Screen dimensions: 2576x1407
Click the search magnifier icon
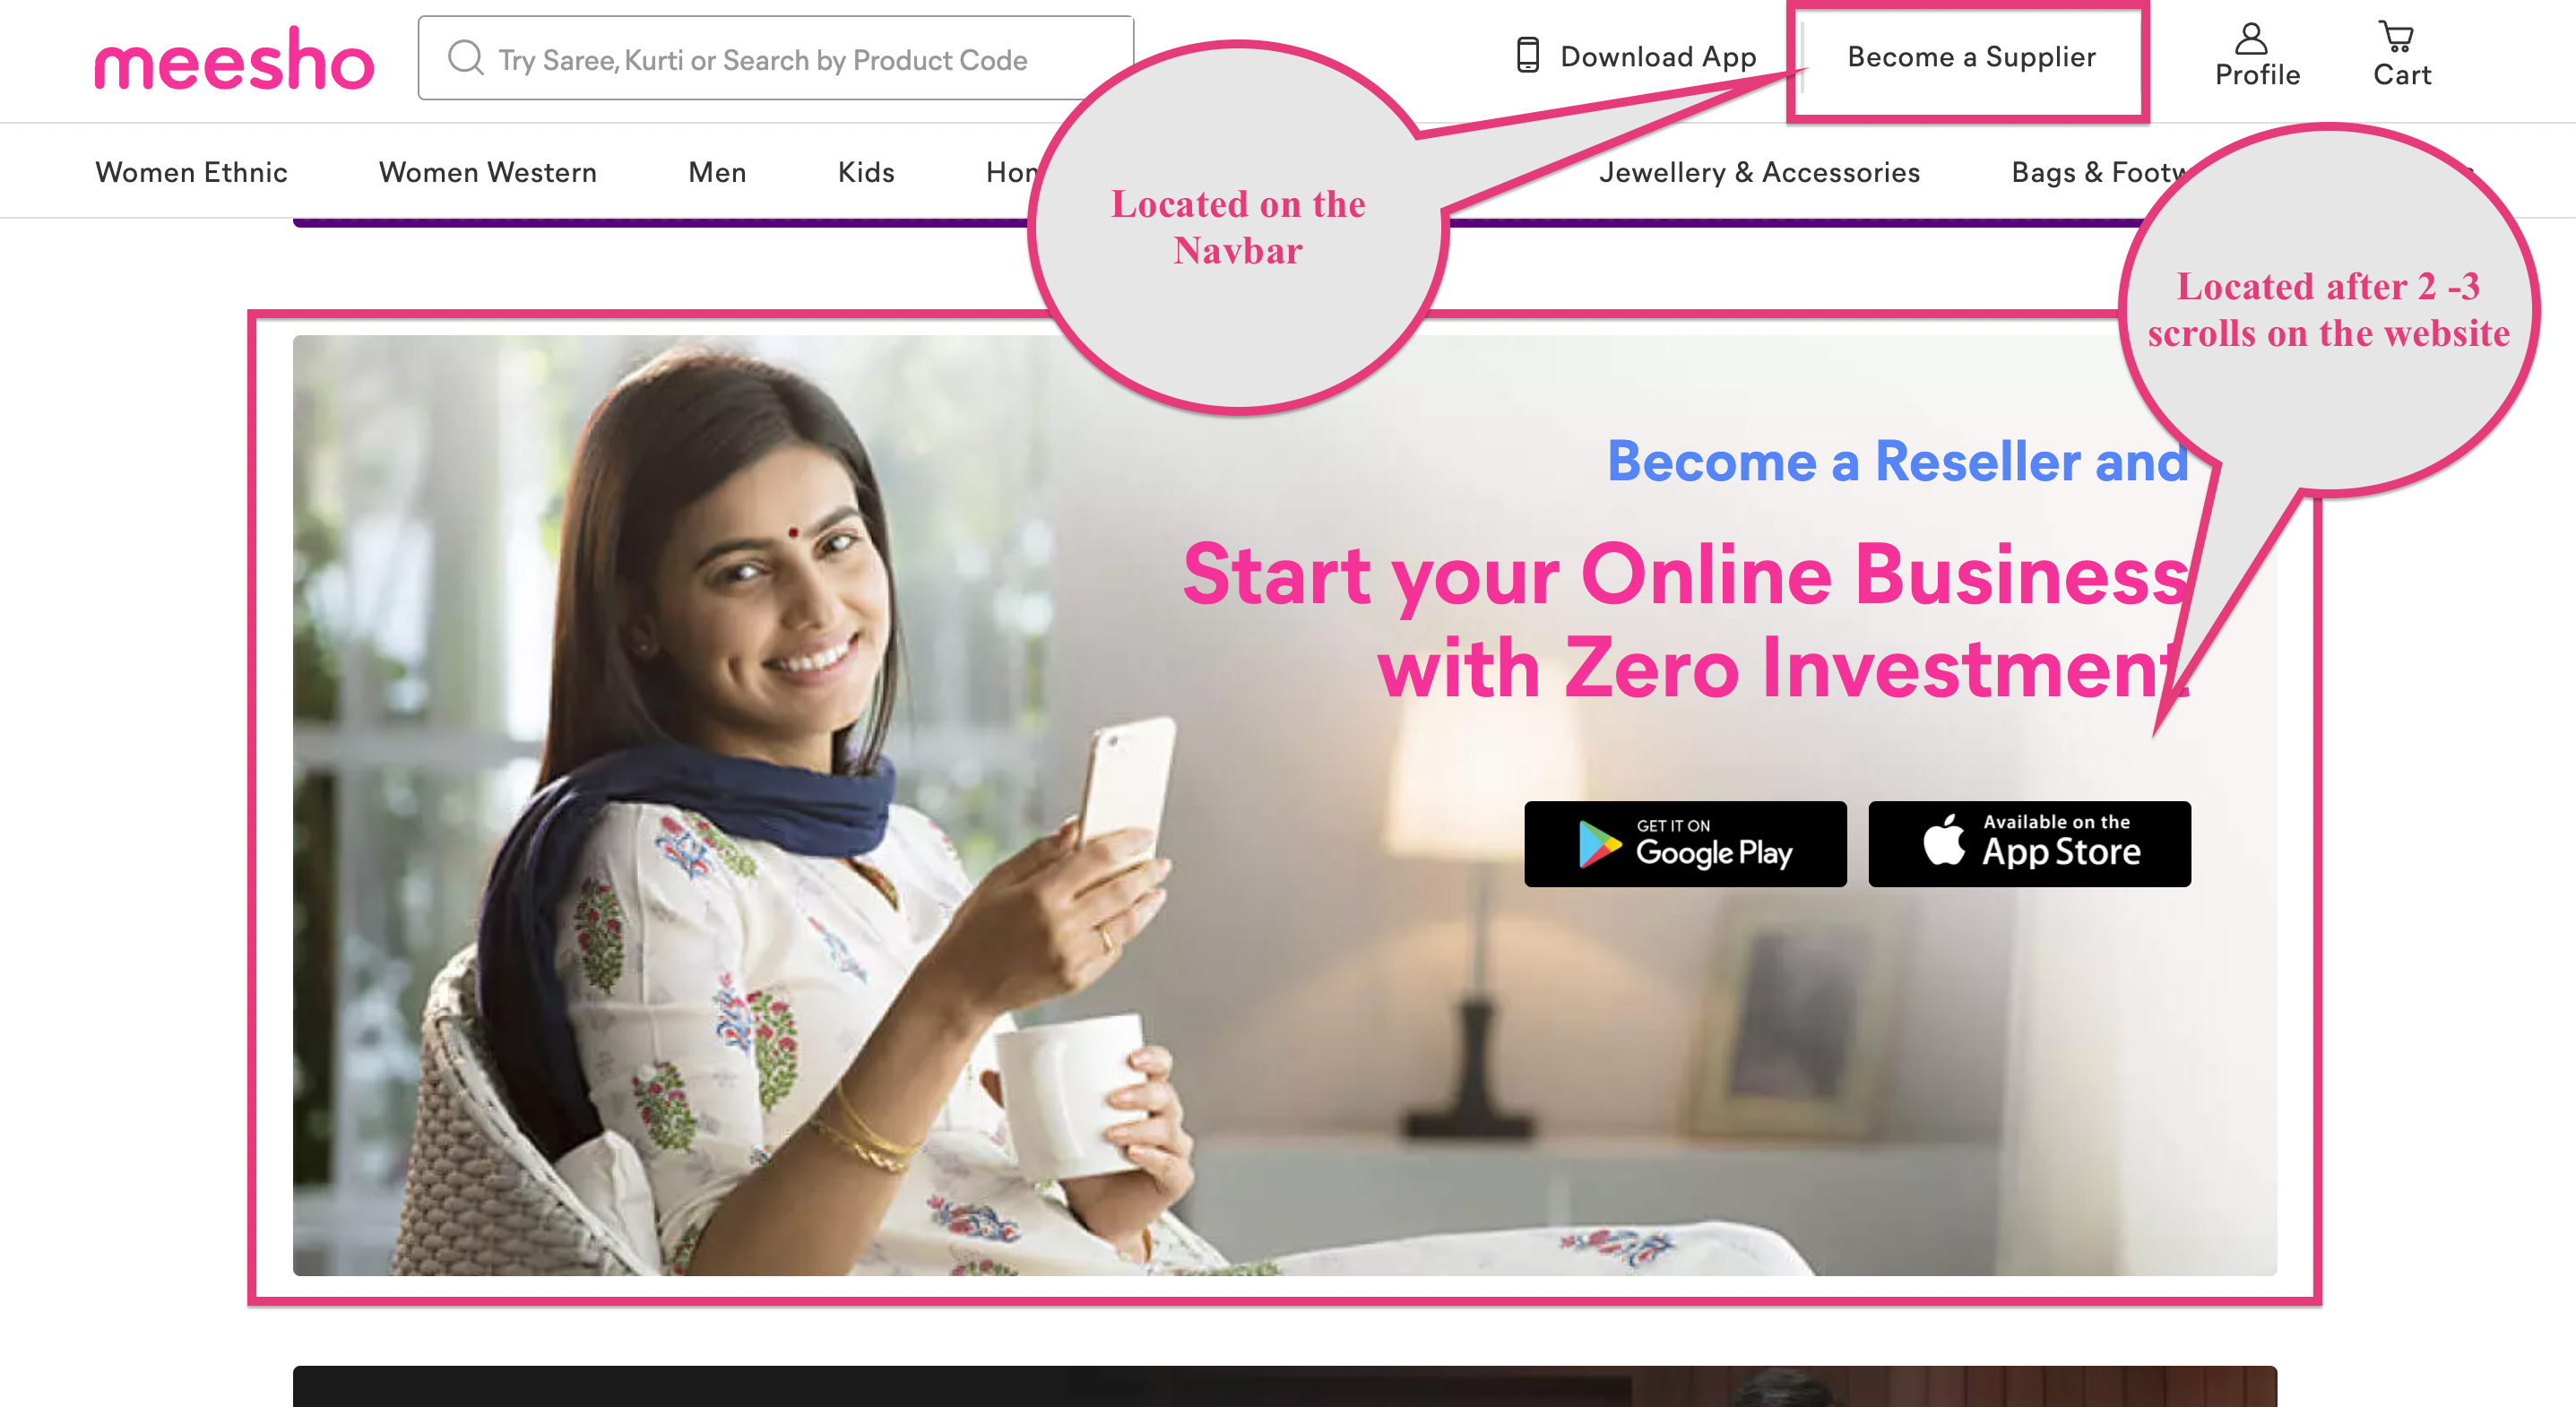pos(465,58)
